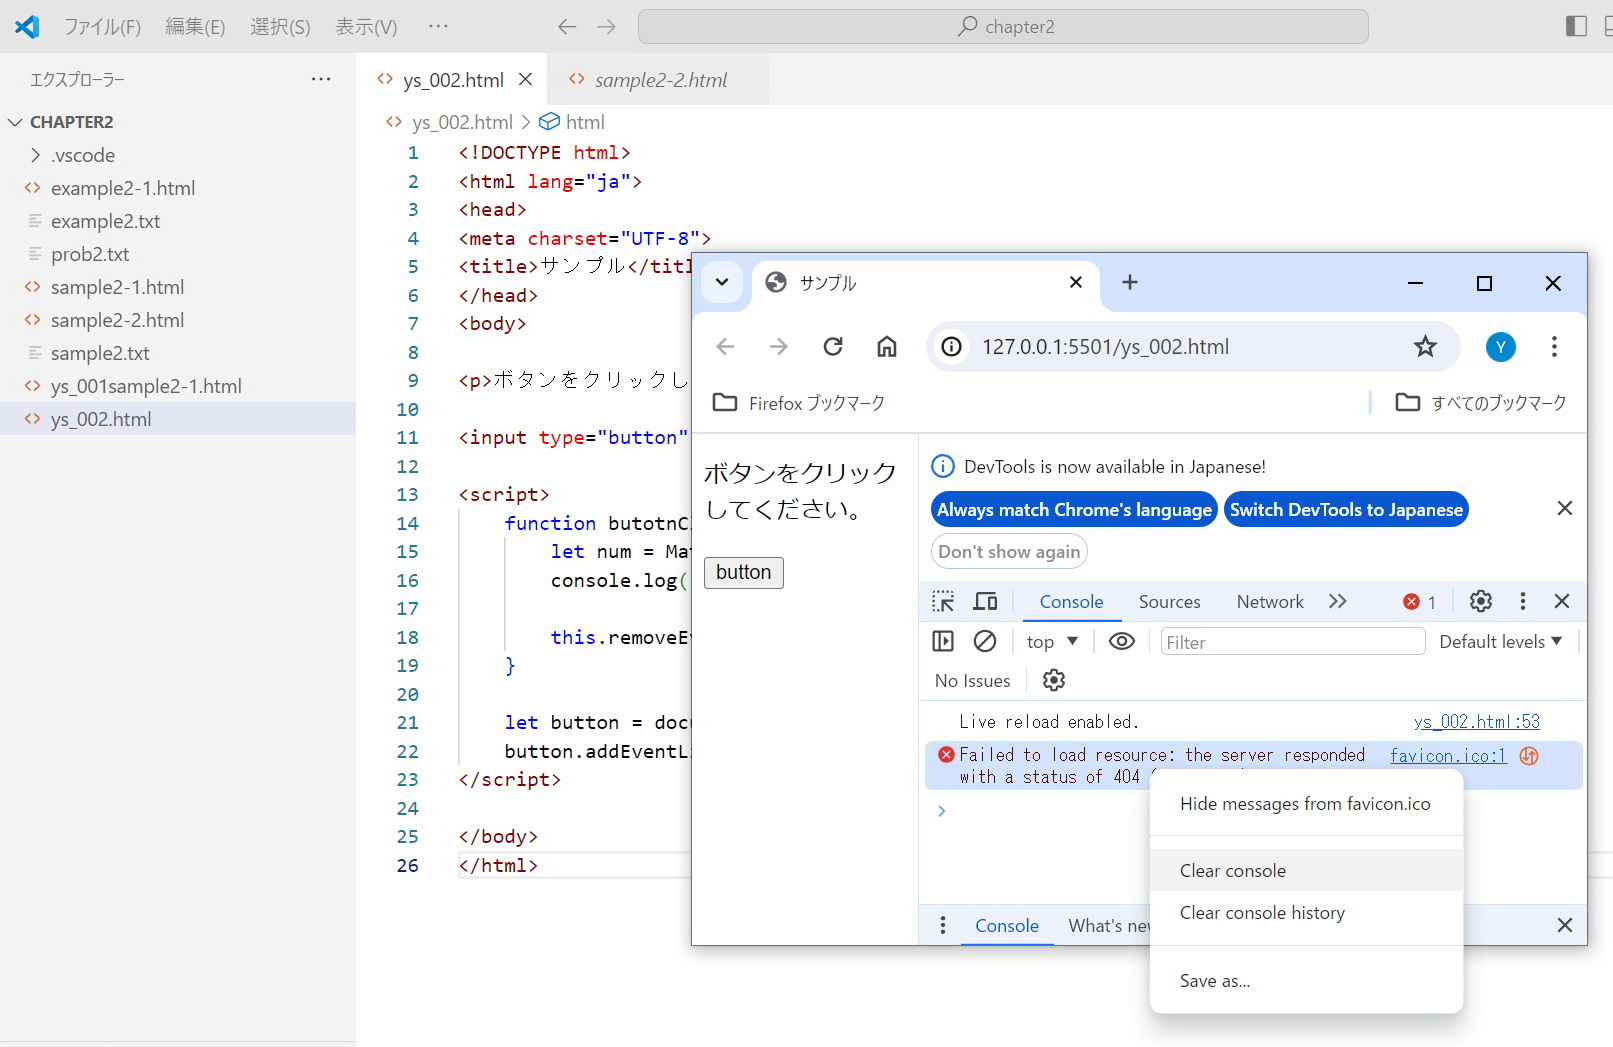Go to Chrome home page
Screen dimensions: 1613x1047
pos(887,347)
